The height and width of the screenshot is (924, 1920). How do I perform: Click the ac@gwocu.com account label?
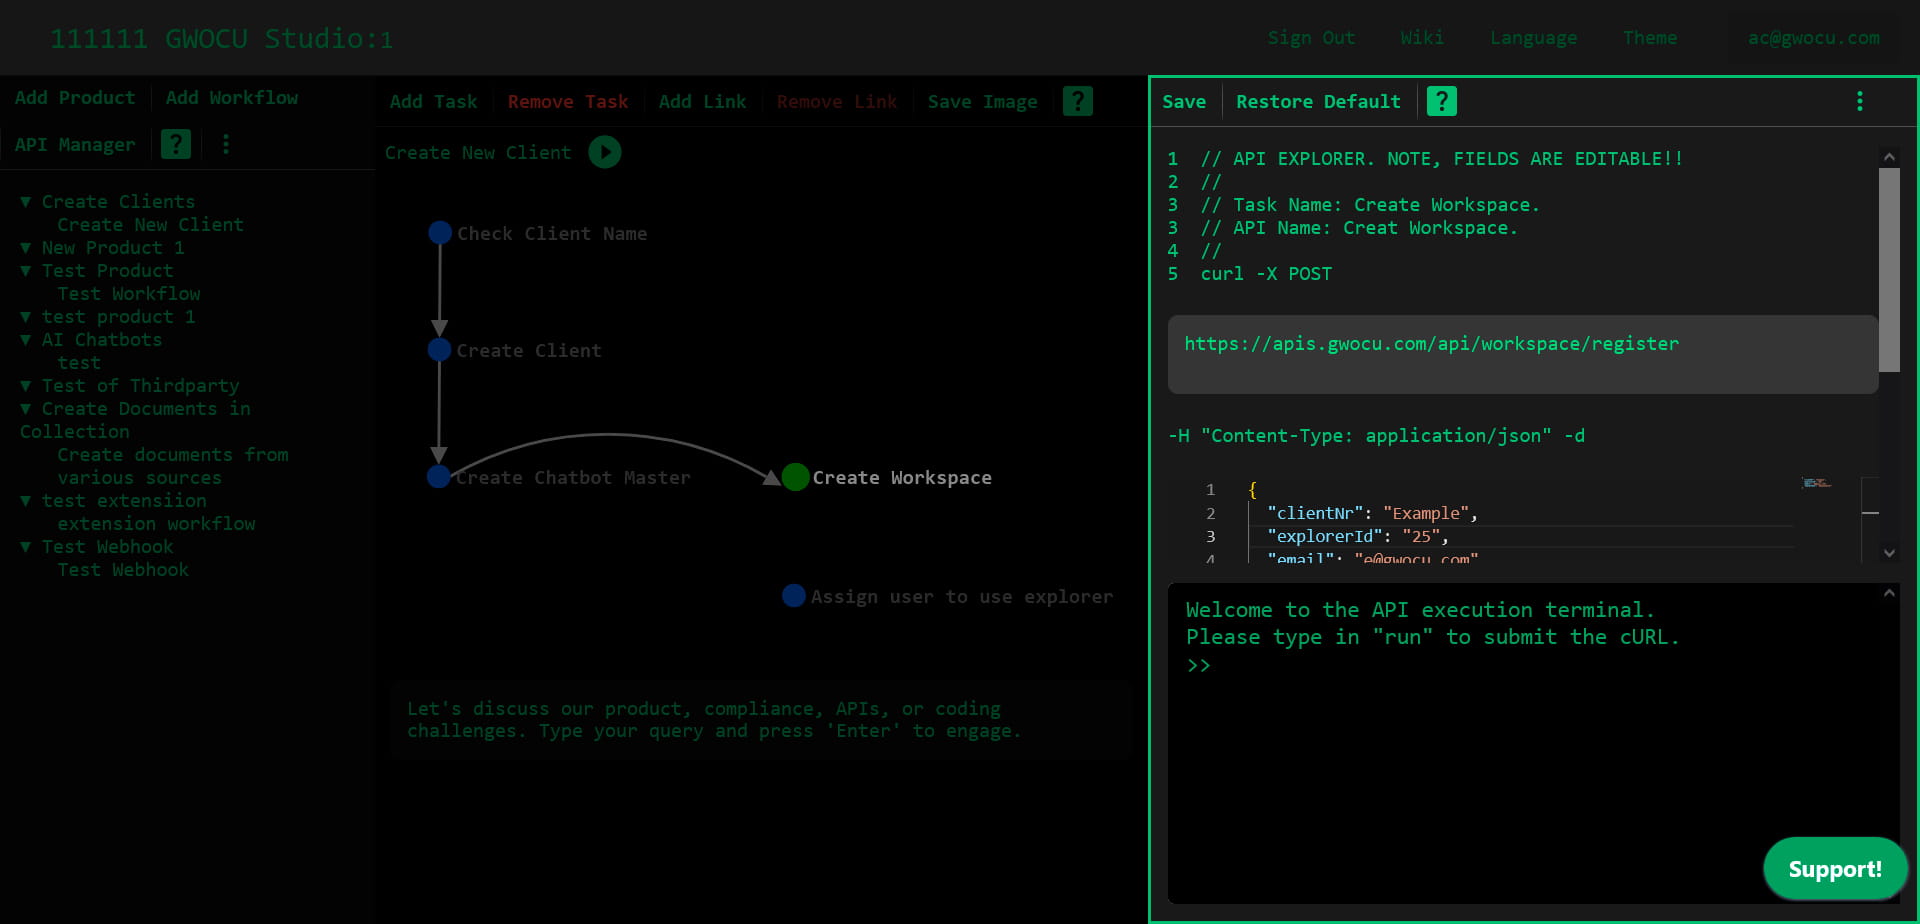(1813, 38)
